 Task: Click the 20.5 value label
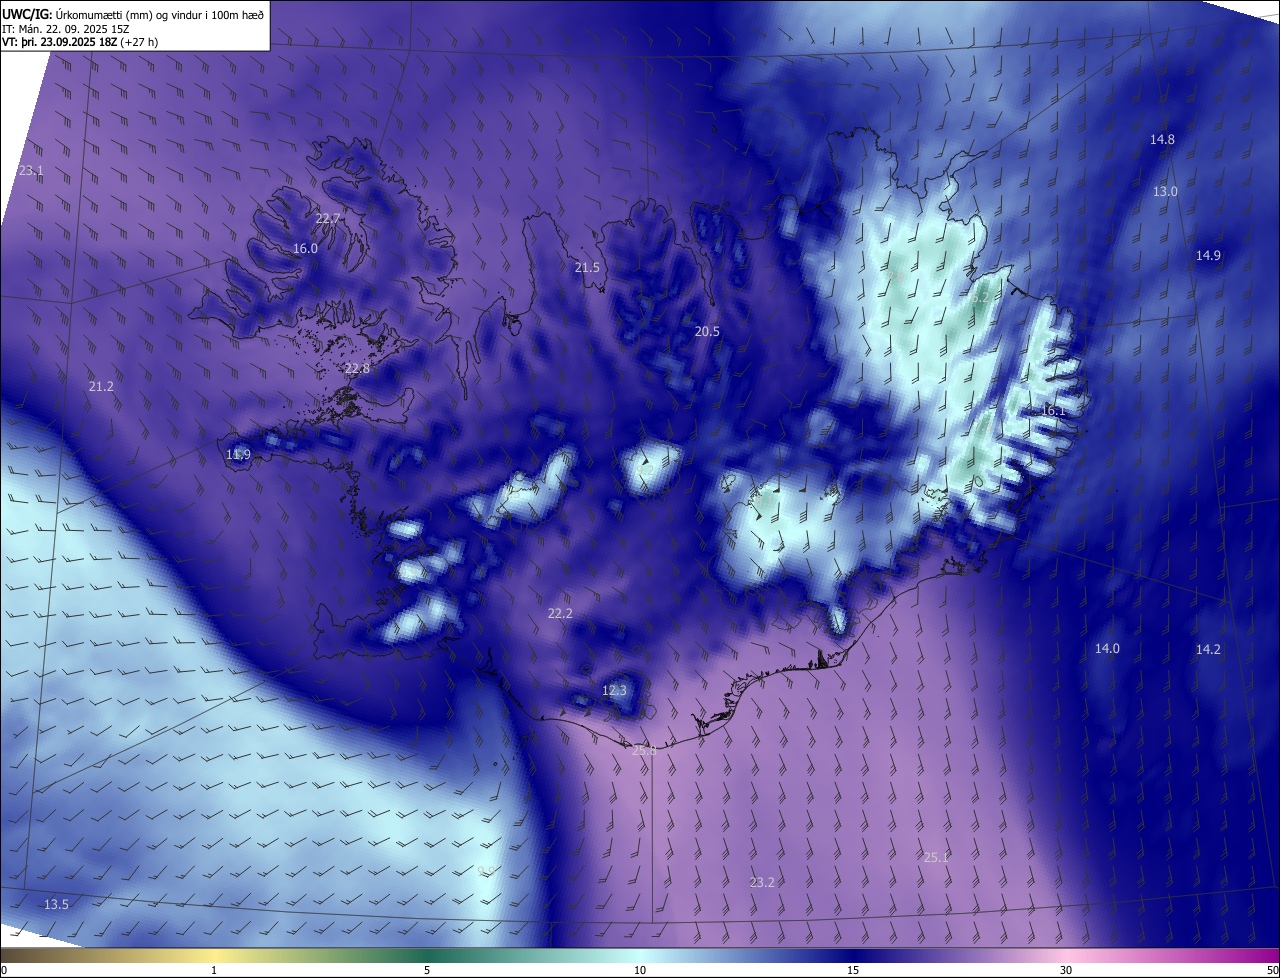(707, 331)
